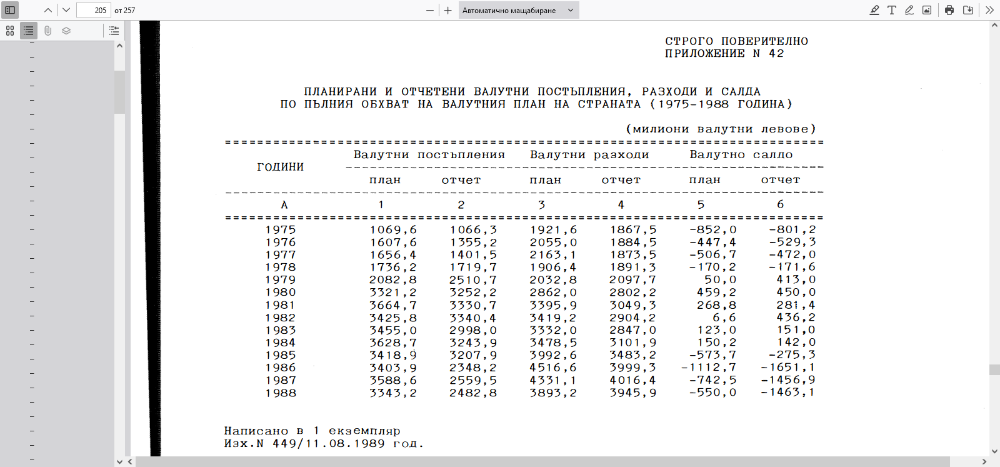Go to previous page arrow
The image size is (1000, 467).
(x=48, y=10)
